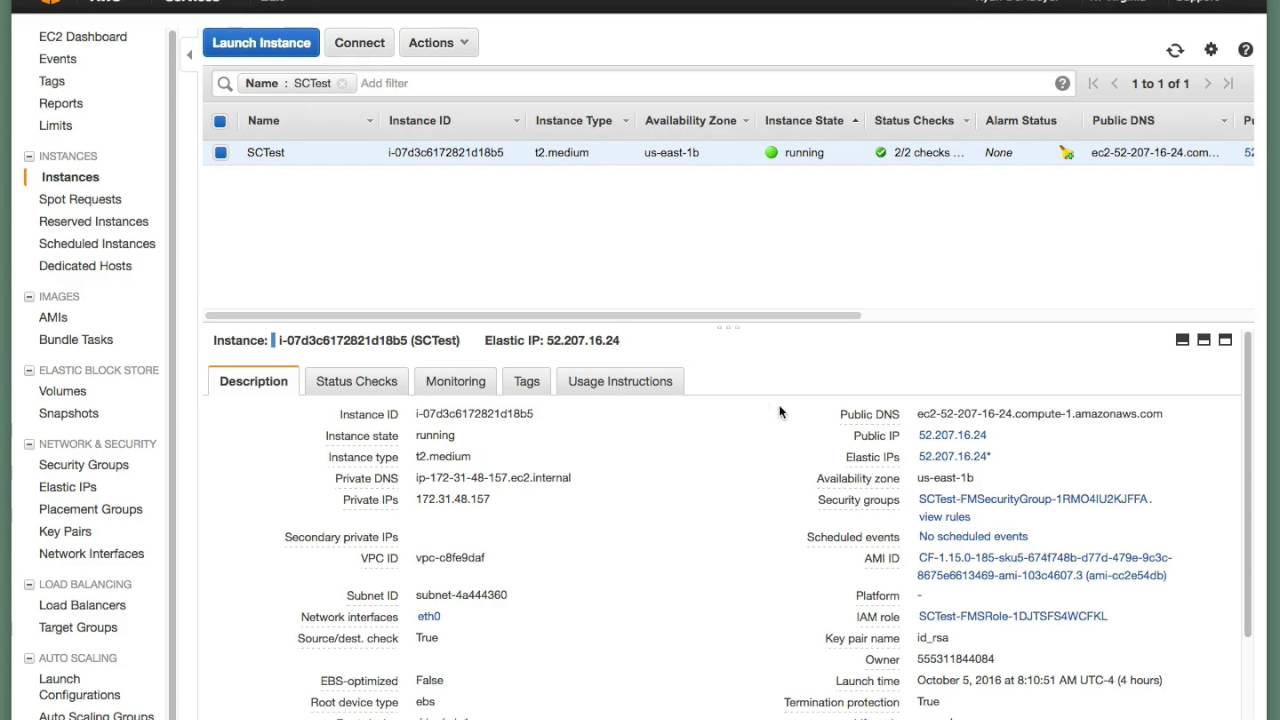This screenshot has height=720, width=1280.
Task: Go to first page of results
Action: [x=1093, y=84]
